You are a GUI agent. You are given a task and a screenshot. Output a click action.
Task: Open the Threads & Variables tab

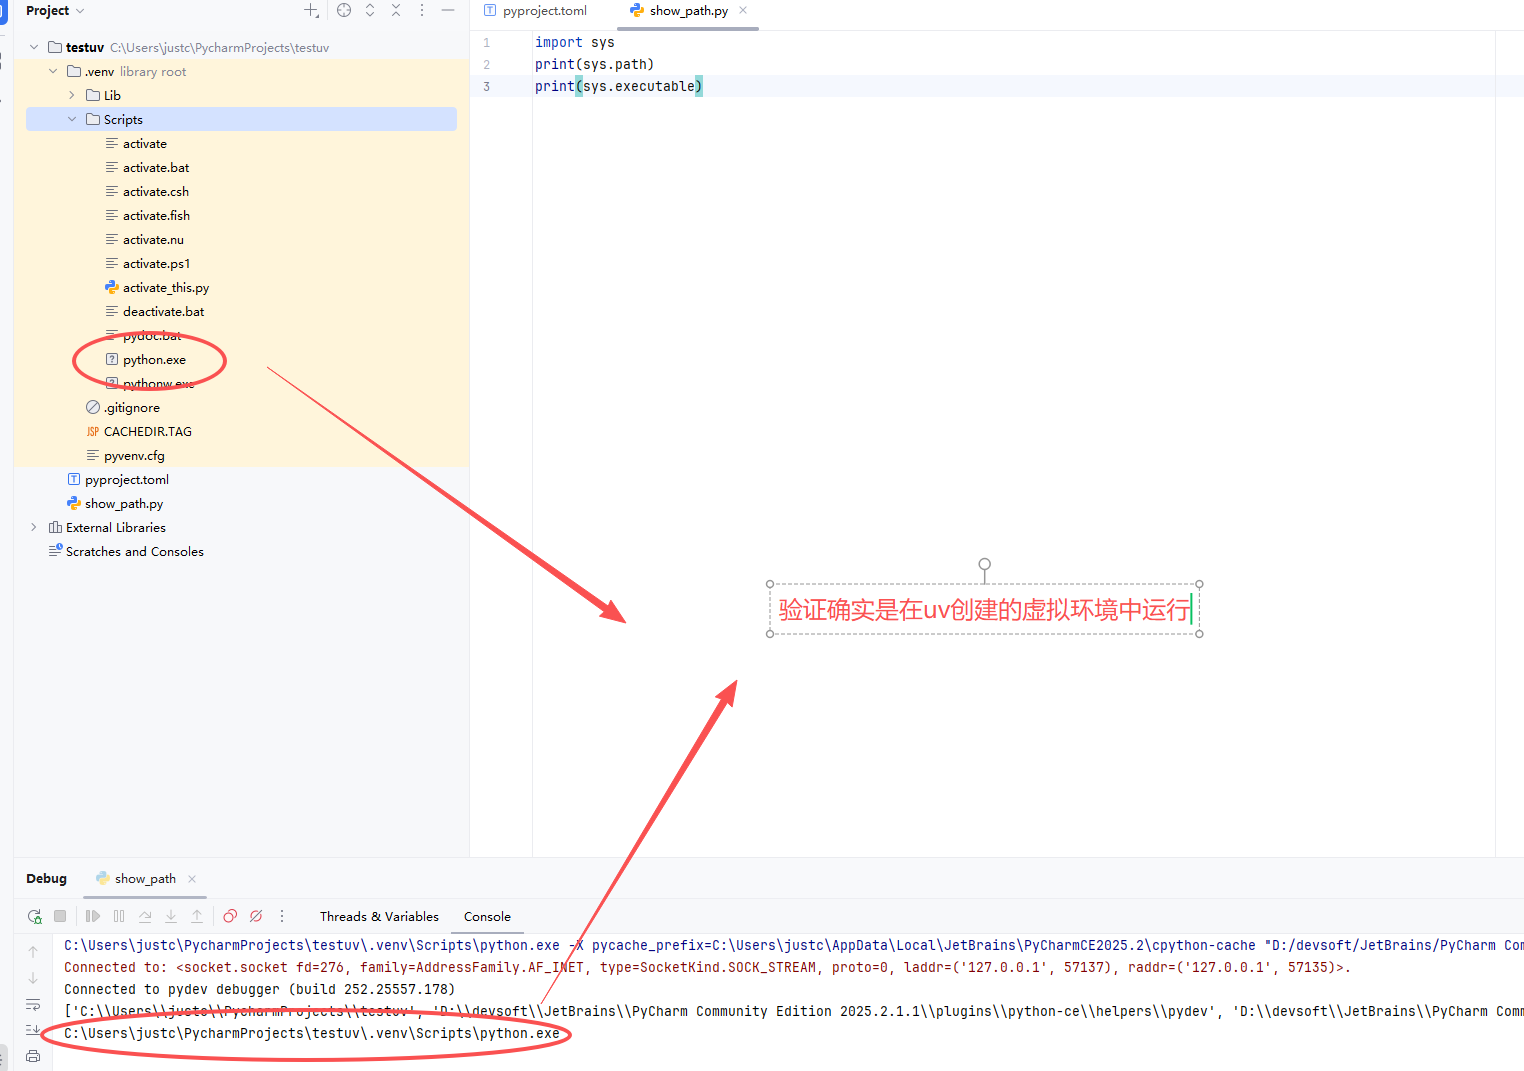[x=379, y=917]
